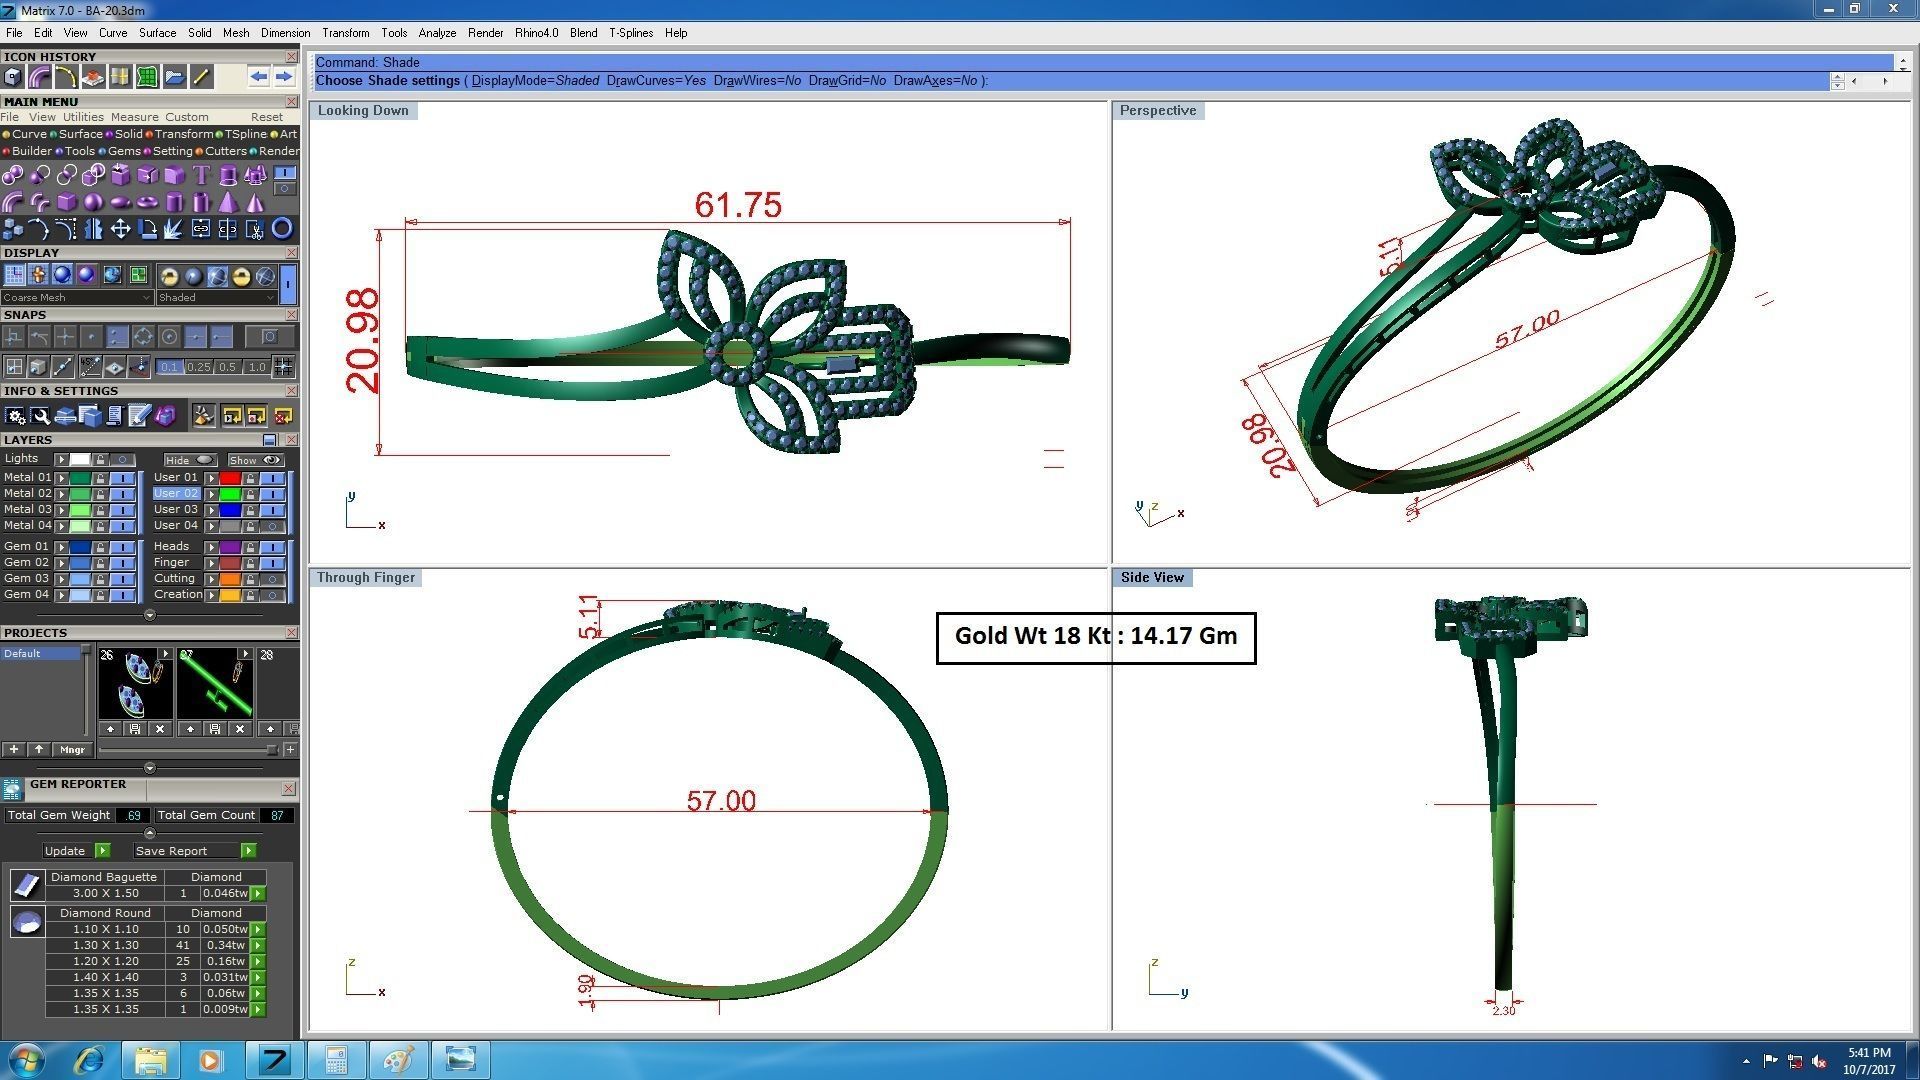Expand the 1.30 X 1.30 diamond row arrow
1920x1080 pixels.
[x=258, y=945]
